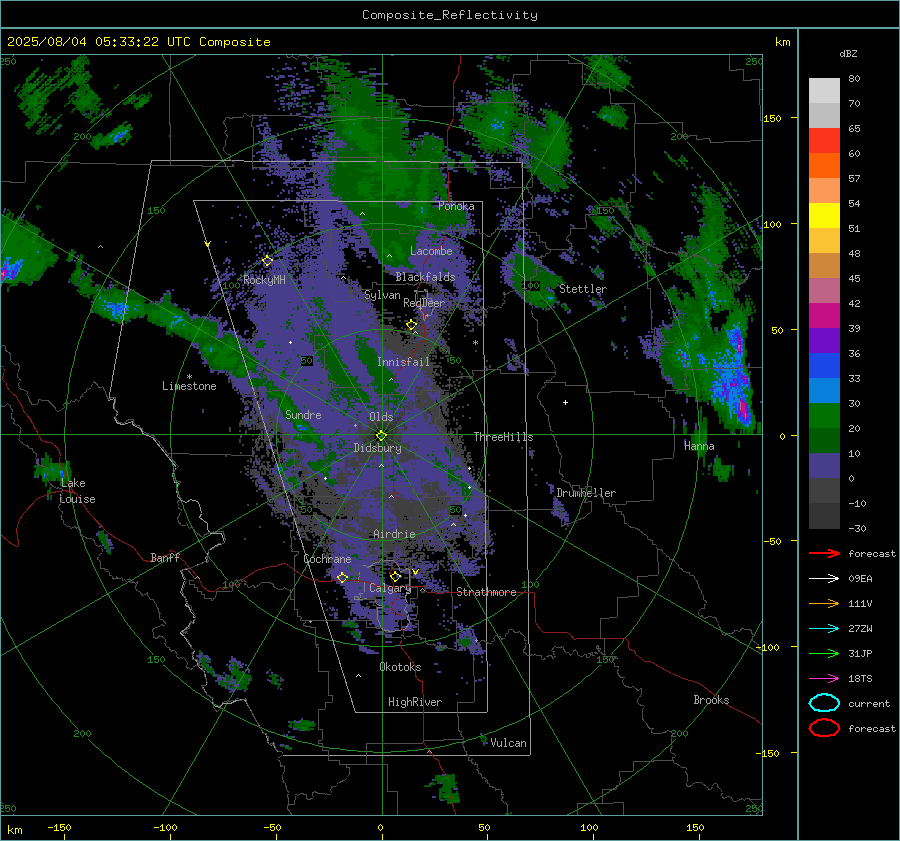Click the Stettler city label

pos(583,289)
